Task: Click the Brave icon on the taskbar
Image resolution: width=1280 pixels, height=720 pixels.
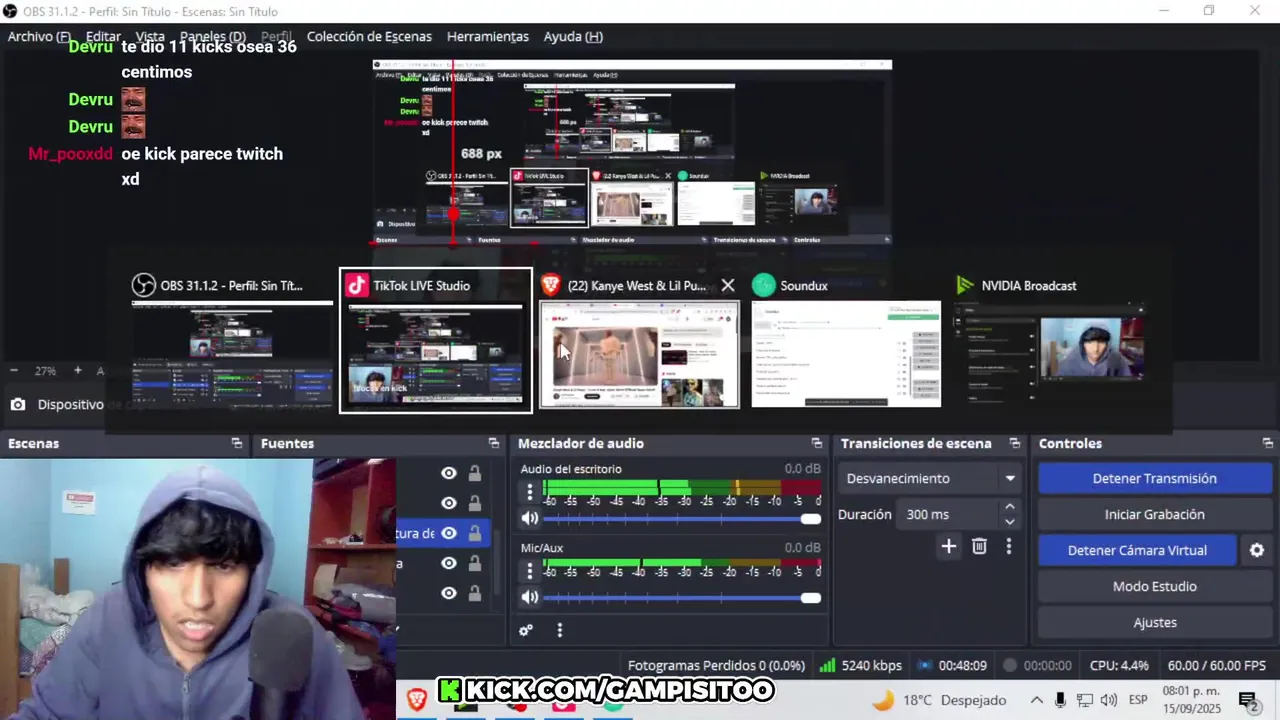Action: click(x=417, y=699)
